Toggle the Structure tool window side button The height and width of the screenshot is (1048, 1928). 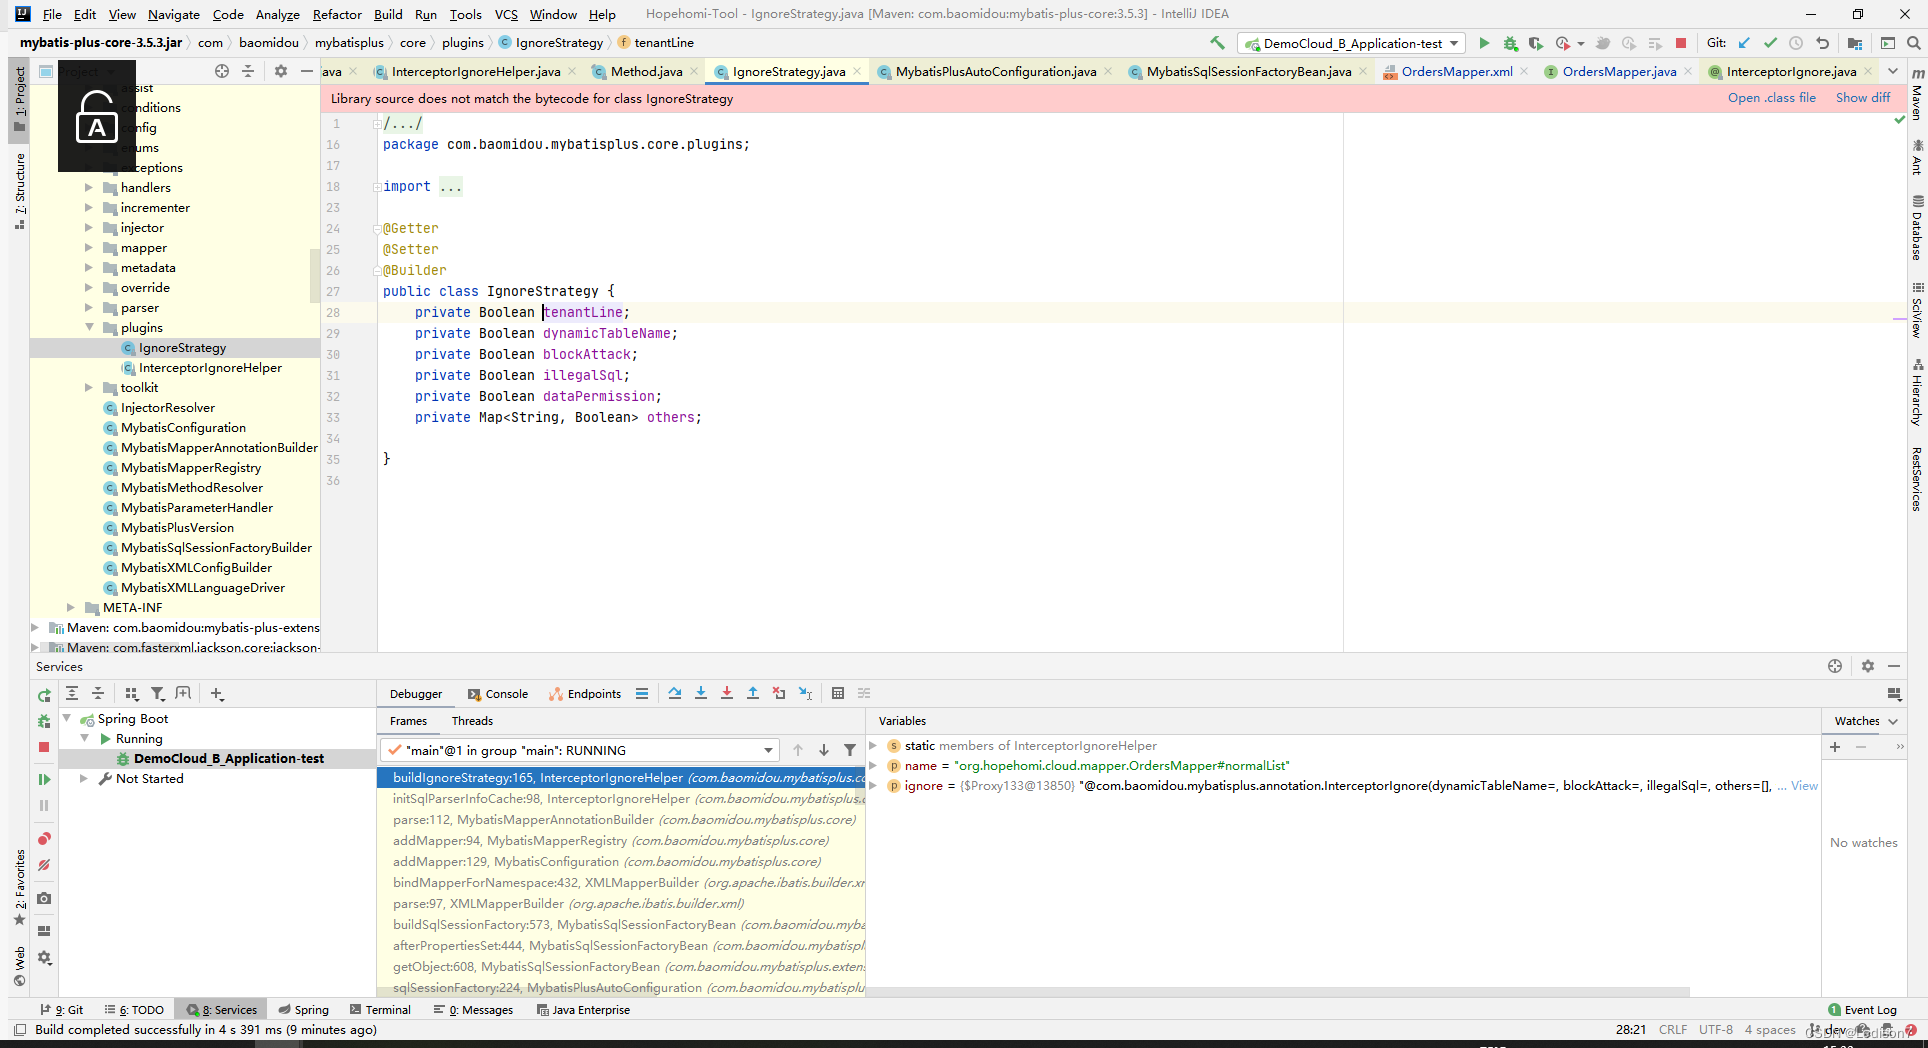(x=19, y=190)
